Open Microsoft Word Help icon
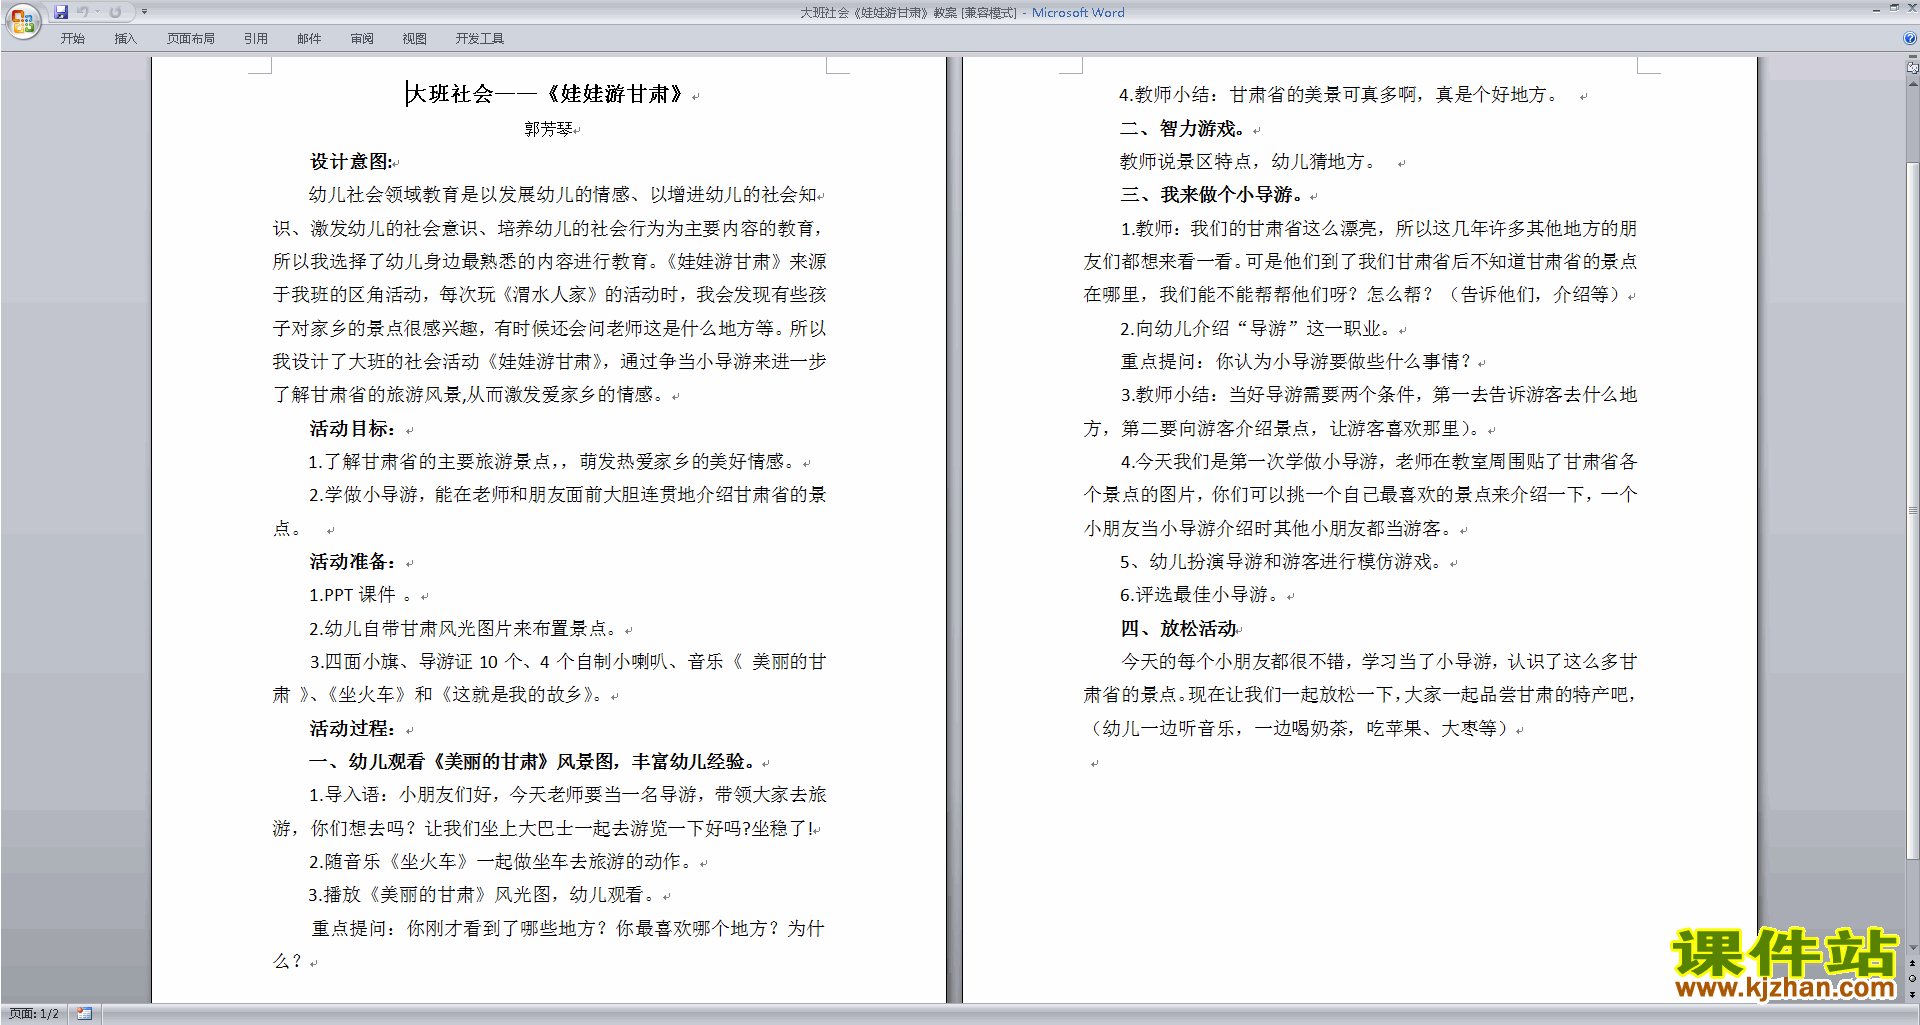Viewport: 1920px width, 1025px height. pos(1909,38)
